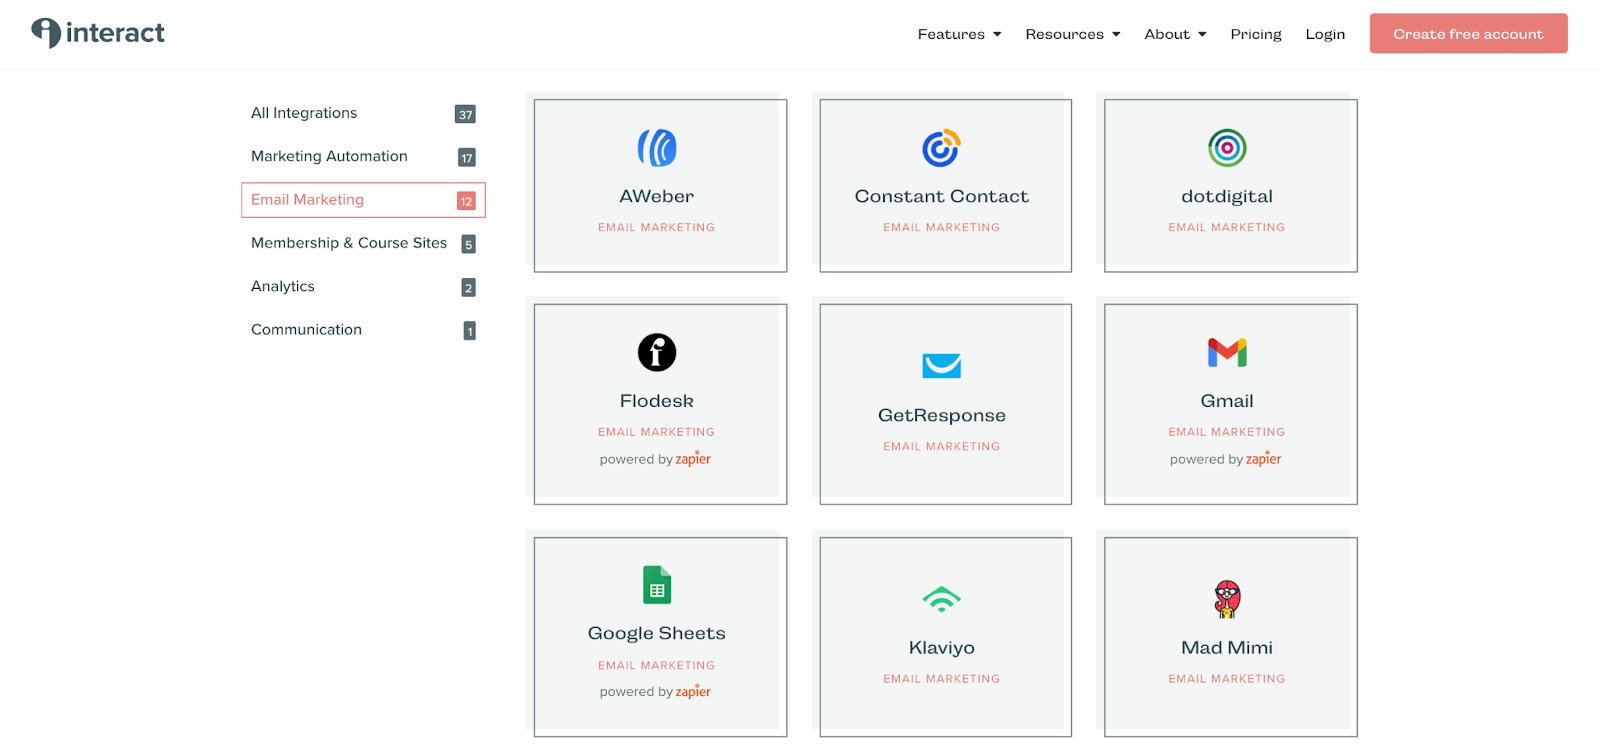The height and width of the screenshot is (753, 1600).
Task: Click 'powered by zapier' under Google Sheets
Action: coord(655,691)
